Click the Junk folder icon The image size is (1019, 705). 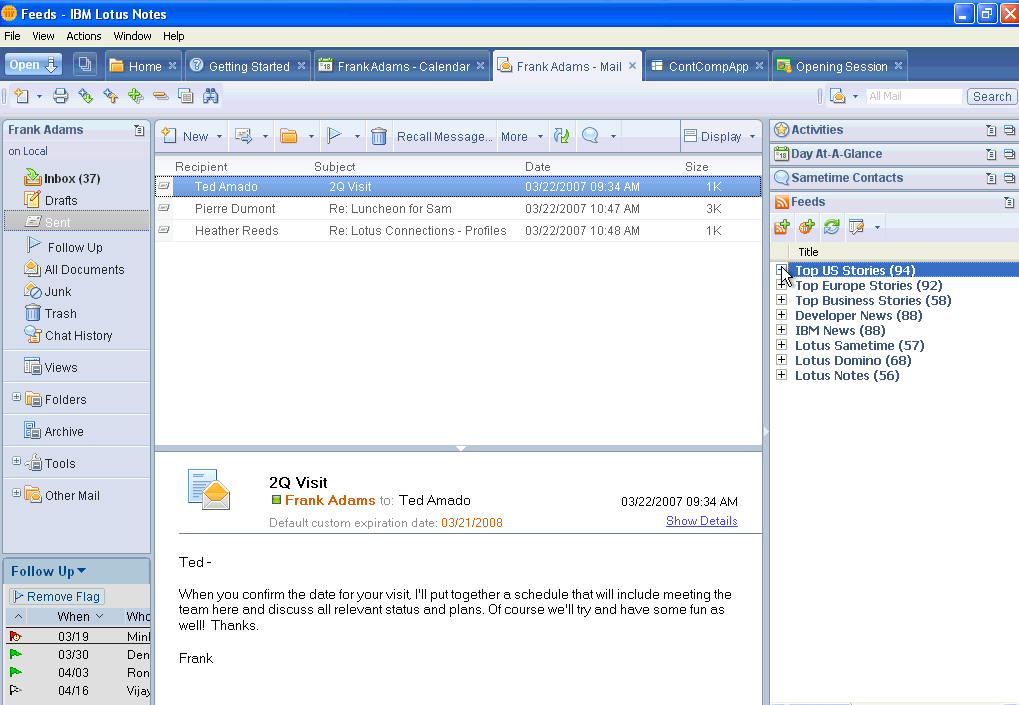(x=33, y=291)
